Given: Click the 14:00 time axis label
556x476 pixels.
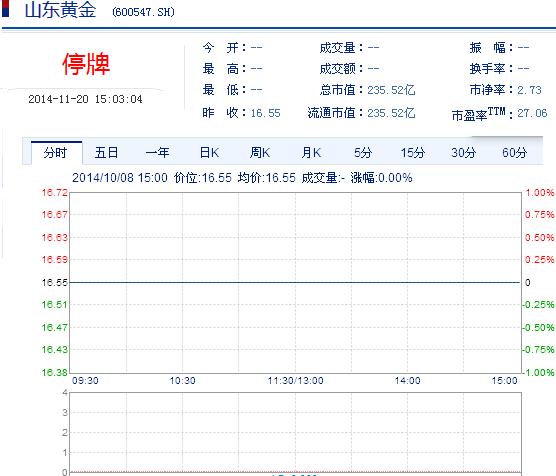Looking at the screenshot, I should 407,381.
